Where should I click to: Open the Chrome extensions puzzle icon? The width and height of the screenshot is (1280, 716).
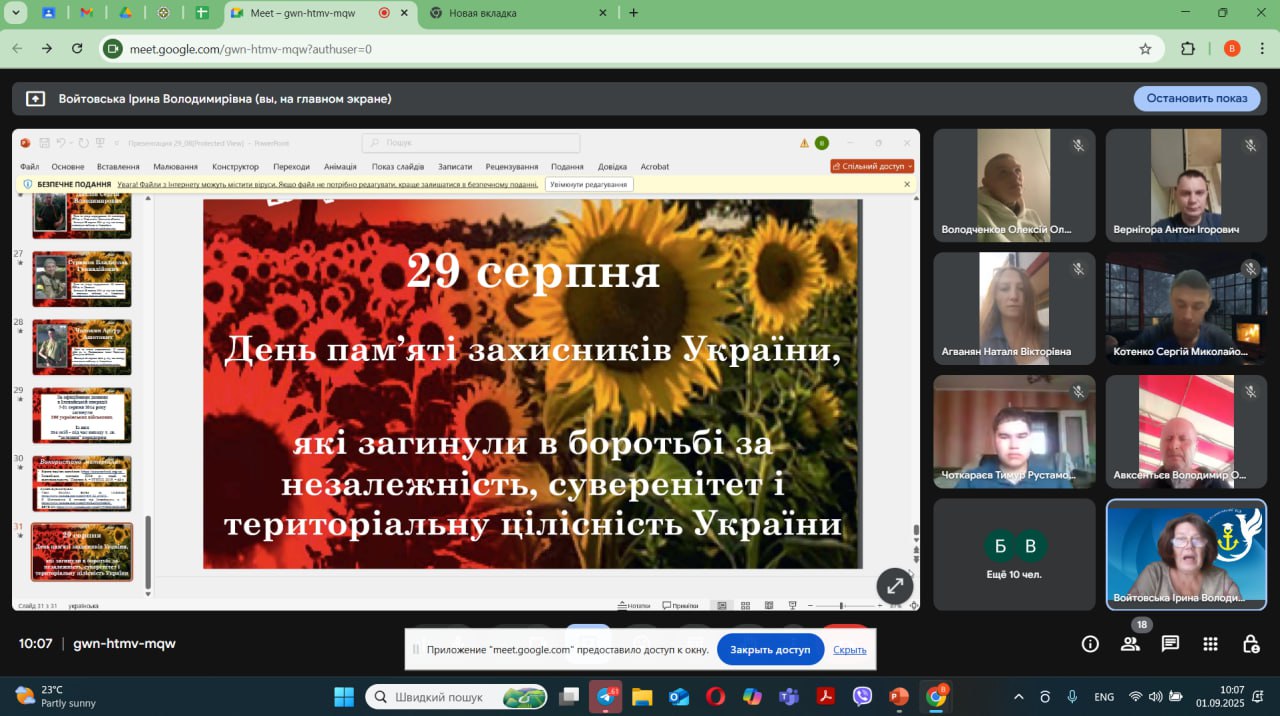coord(1188,49)
